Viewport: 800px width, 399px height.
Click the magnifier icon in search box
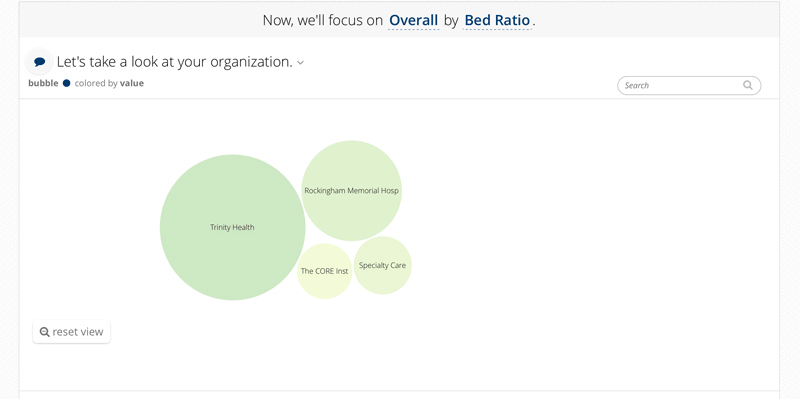tap(747, 85)
